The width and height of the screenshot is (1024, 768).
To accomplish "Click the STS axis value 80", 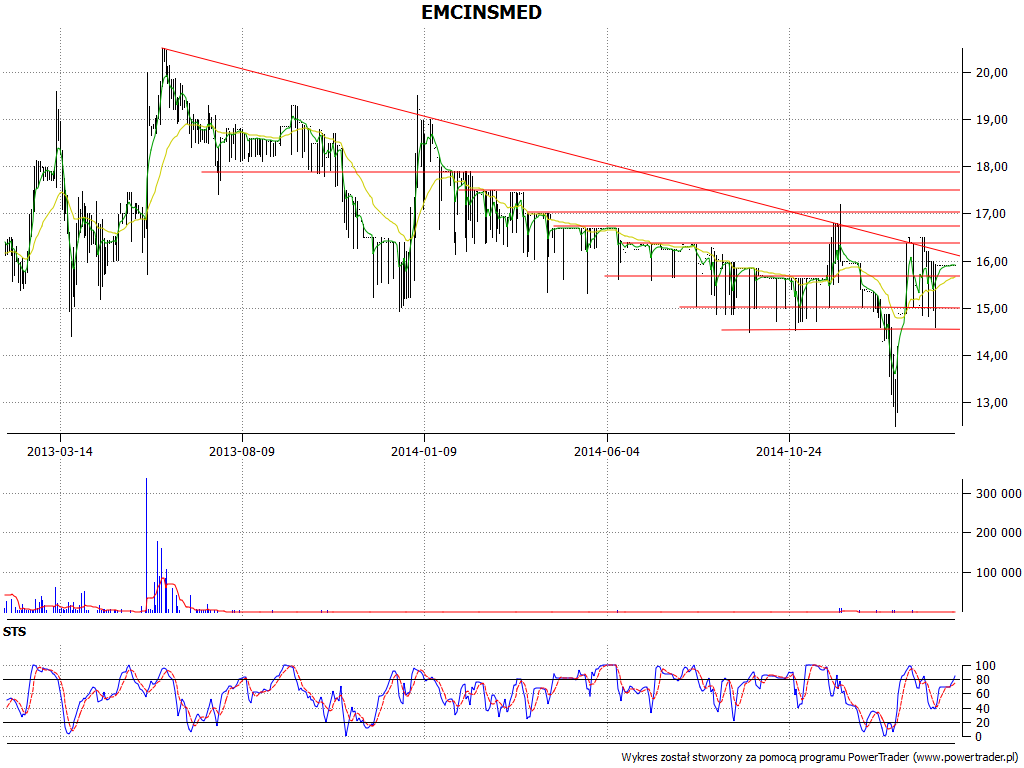I will [x=982, y=680].
